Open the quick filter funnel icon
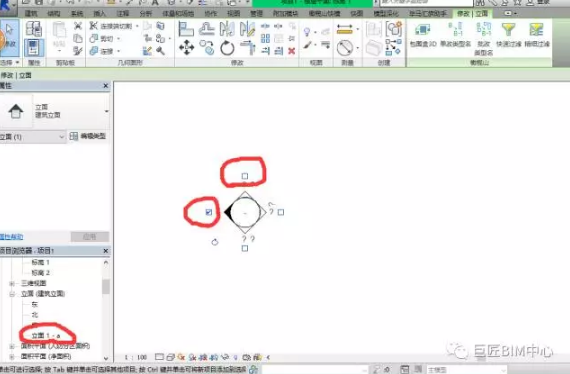The image size is (570, 374). [508, 29]
